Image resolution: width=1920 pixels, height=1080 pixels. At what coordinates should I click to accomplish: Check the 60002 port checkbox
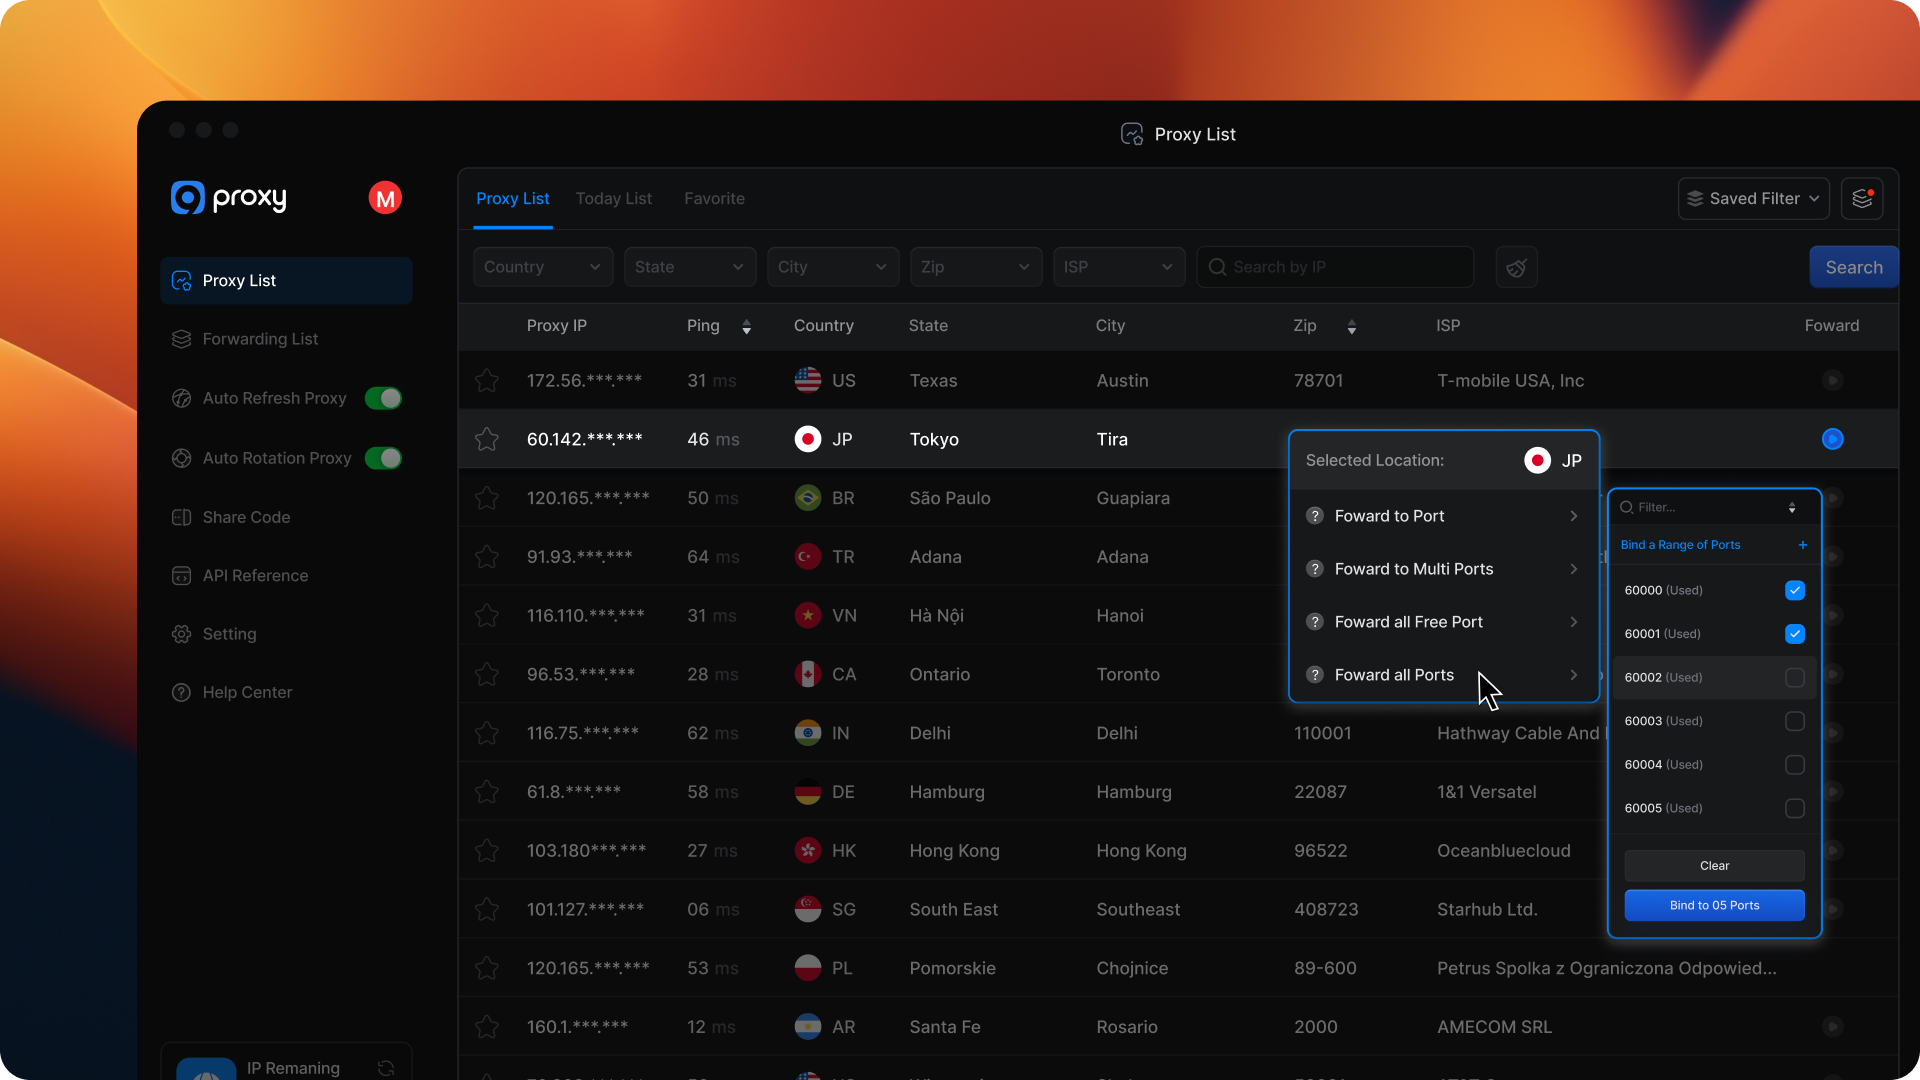pyautogui.click(x=1795, y=678)
